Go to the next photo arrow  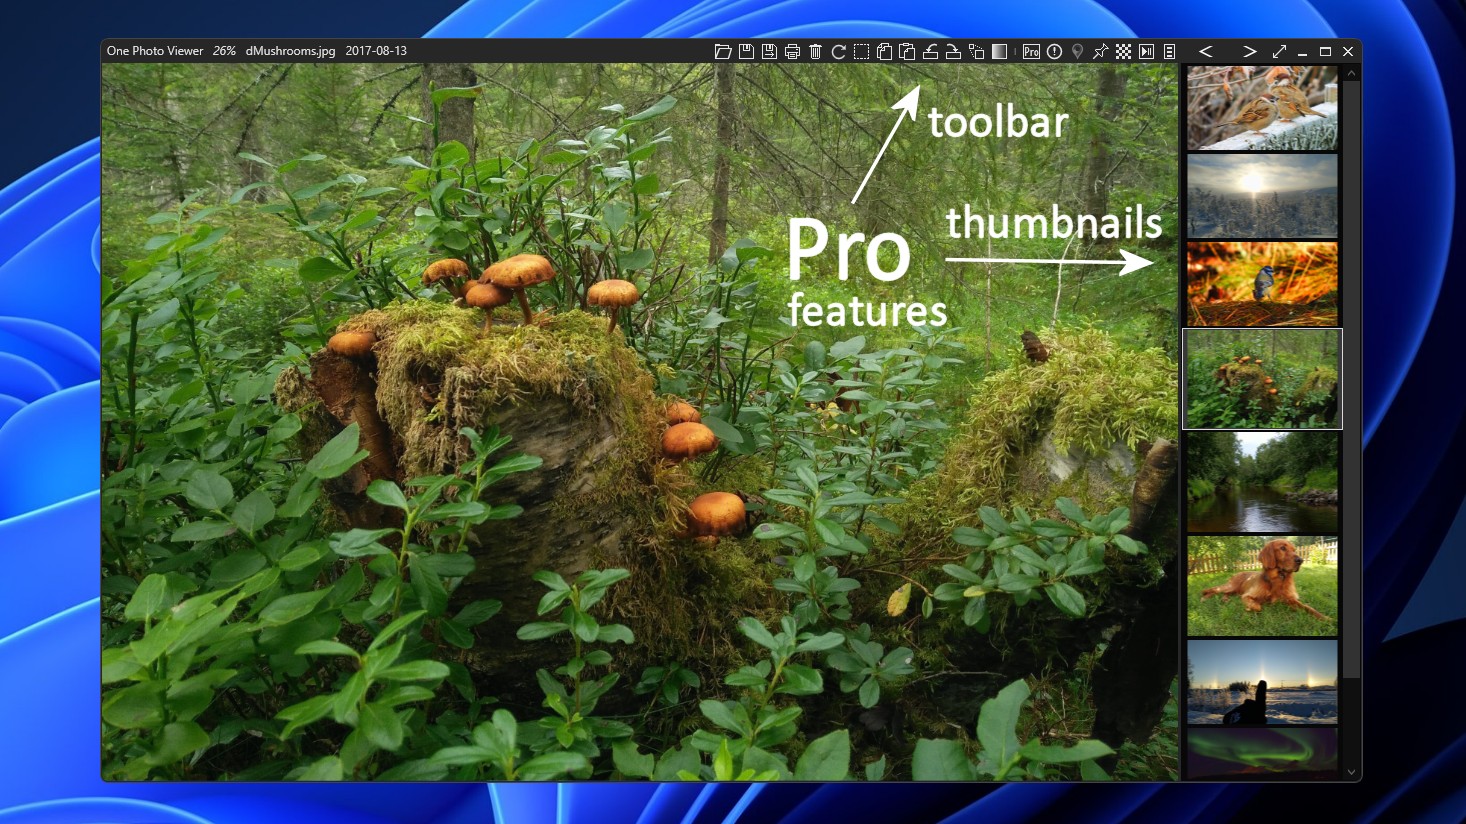click(1249, 52)
